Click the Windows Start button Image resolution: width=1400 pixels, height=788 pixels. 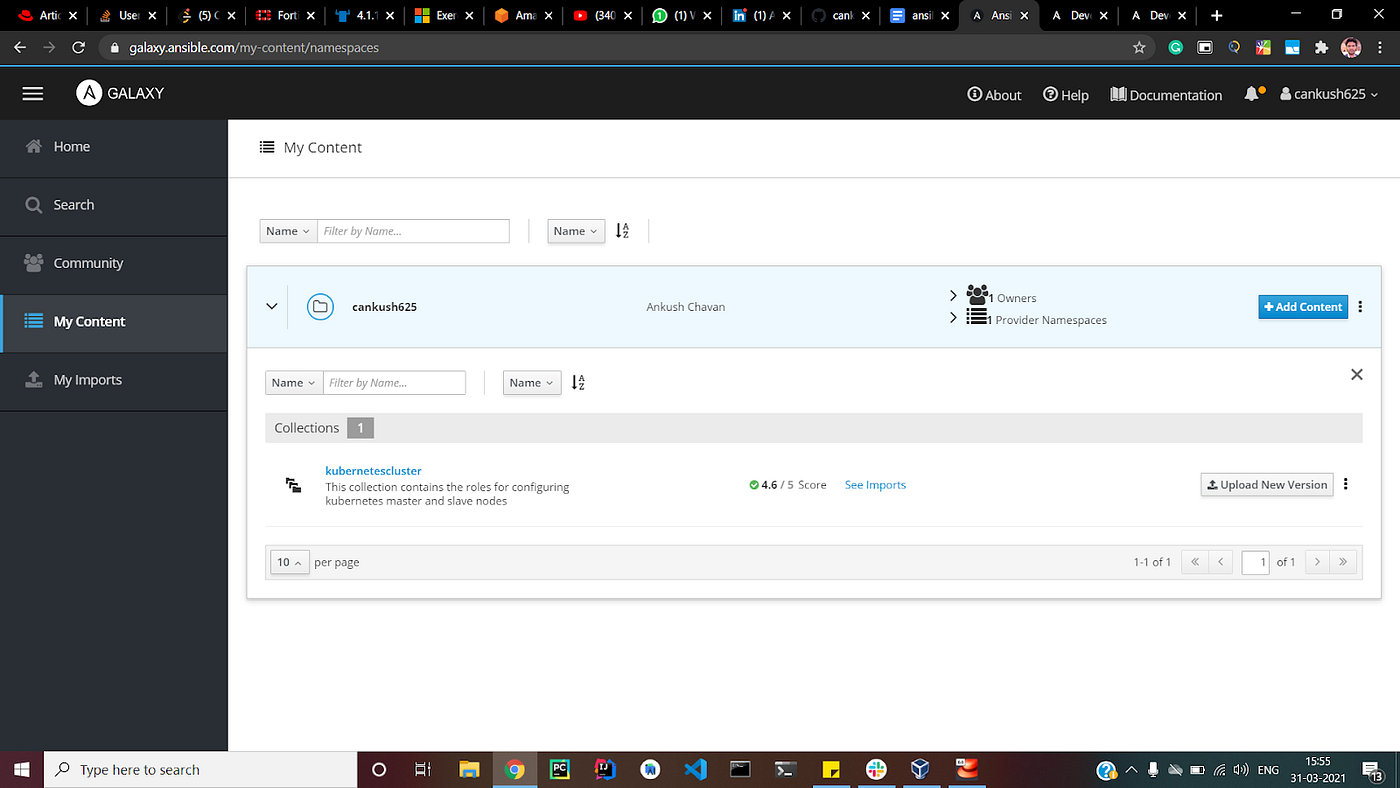[x=21, y=769]
